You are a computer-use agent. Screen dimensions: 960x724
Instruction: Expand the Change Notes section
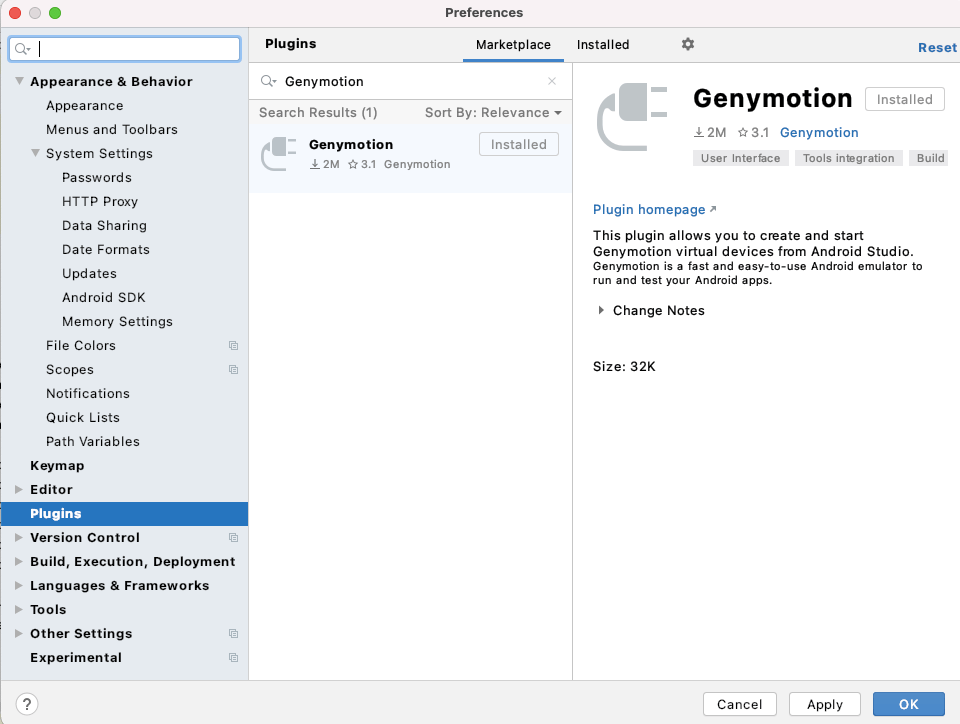(x=600, y=310)
